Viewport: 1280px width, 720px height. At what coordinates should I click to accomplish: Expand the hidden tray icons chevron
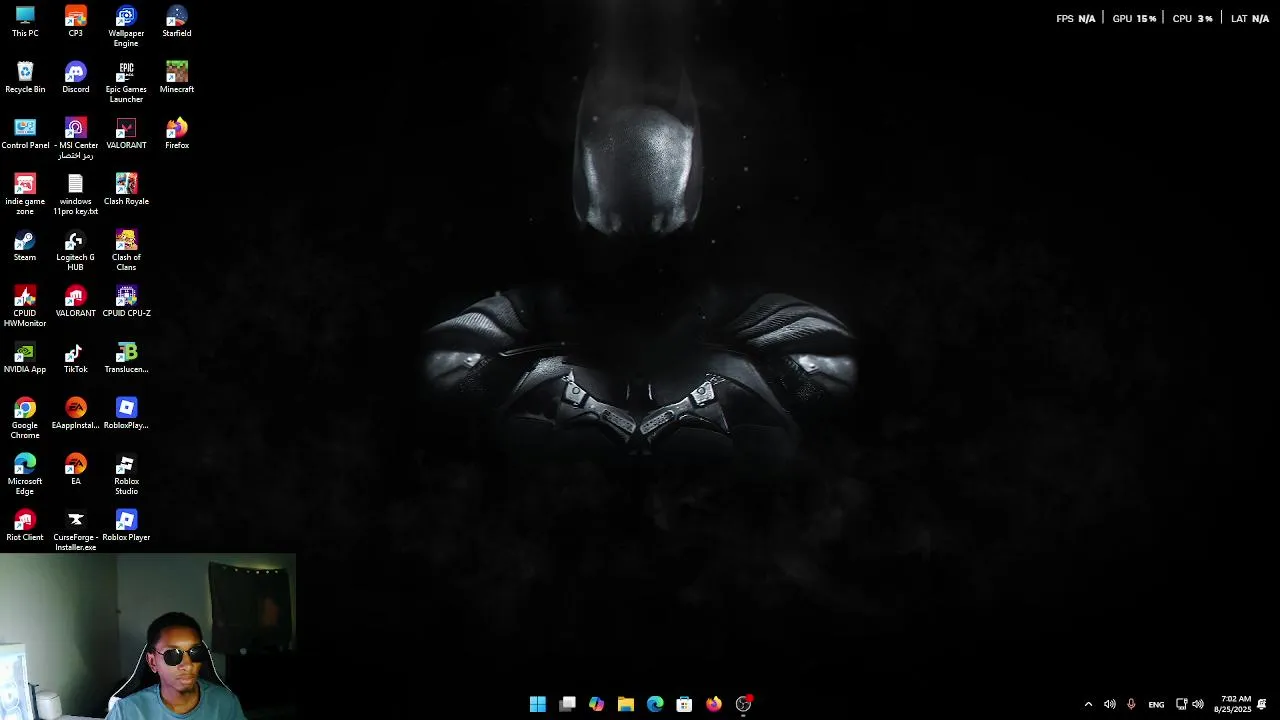click(1088, 704)
